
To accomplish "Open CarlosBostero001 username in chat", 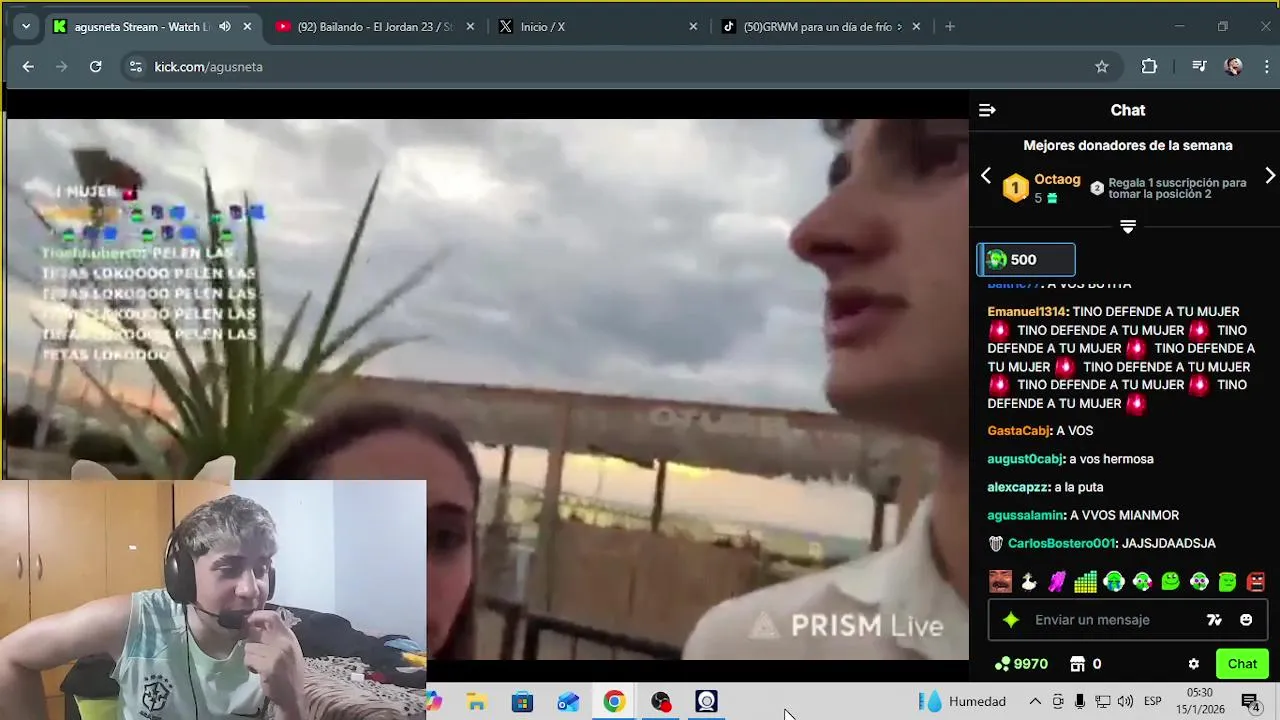I will coord(1061,543).
